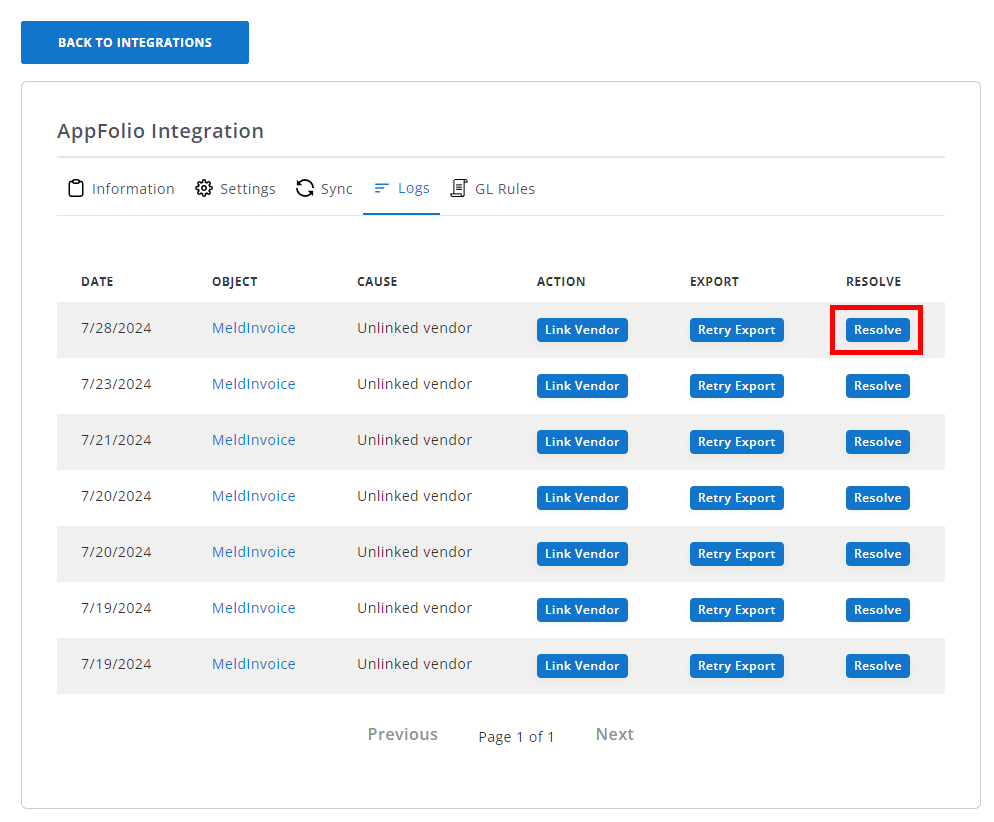Retry Export for the 7/21/2024 entry

click(736, 442)
